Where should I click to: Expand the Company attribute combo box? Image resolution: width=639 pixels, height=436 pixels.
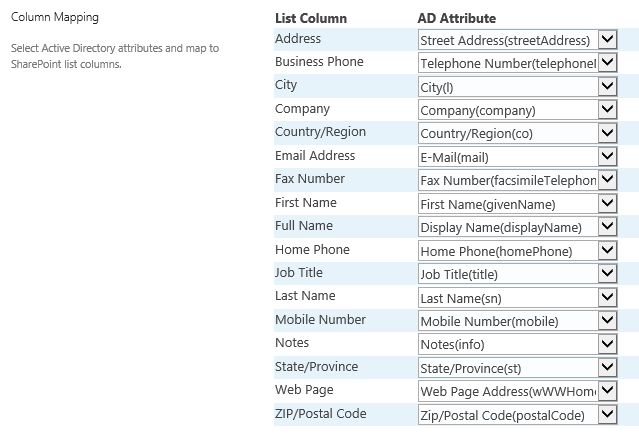(518, 110)
